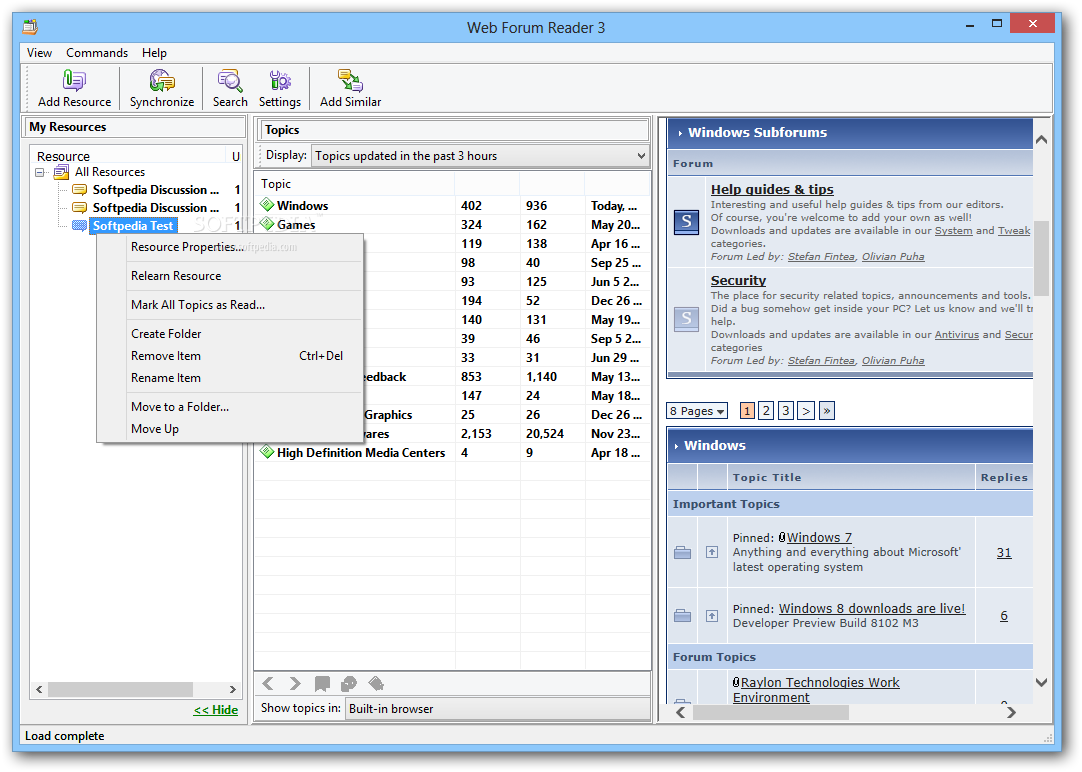The image size is (1082, 772).
Task: Select the Softpedia Test tree item
Action: tap(132, 226)
